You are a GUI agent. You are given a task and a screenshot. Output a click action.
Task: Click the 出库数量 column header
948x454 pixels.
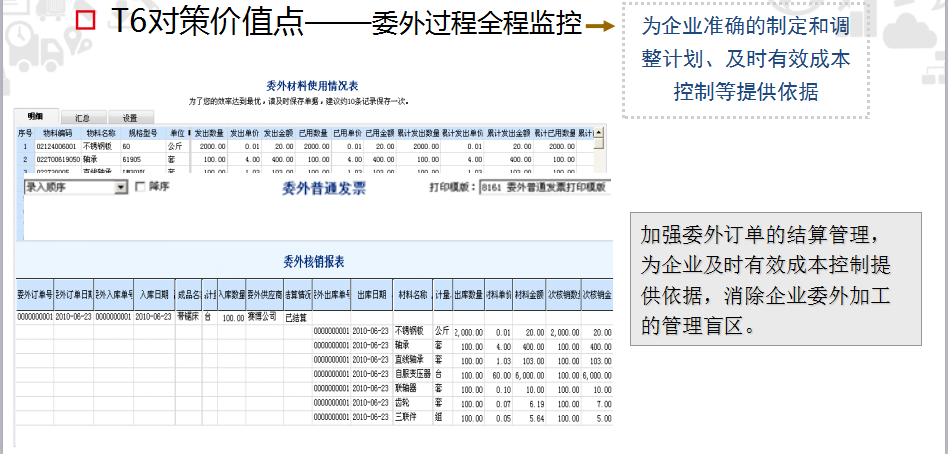(x=468, y=295)
